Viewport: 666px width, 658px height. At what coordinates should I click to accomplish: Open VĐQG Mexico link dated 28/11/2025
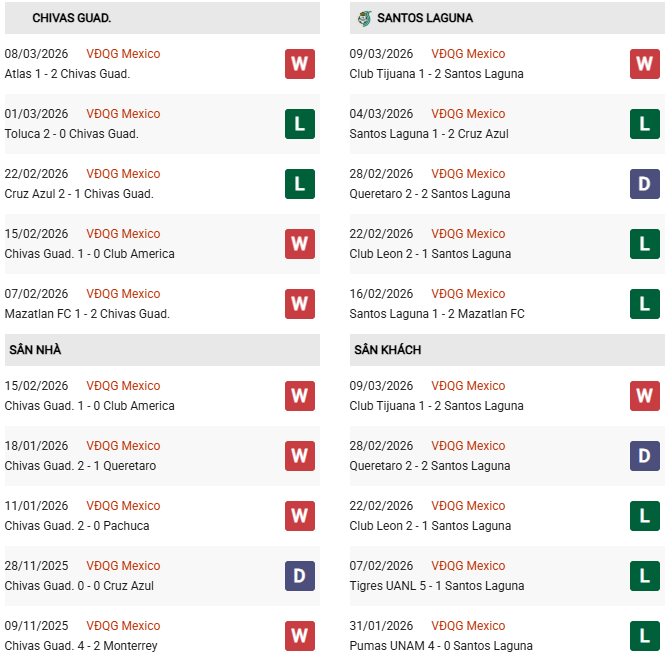123,566
